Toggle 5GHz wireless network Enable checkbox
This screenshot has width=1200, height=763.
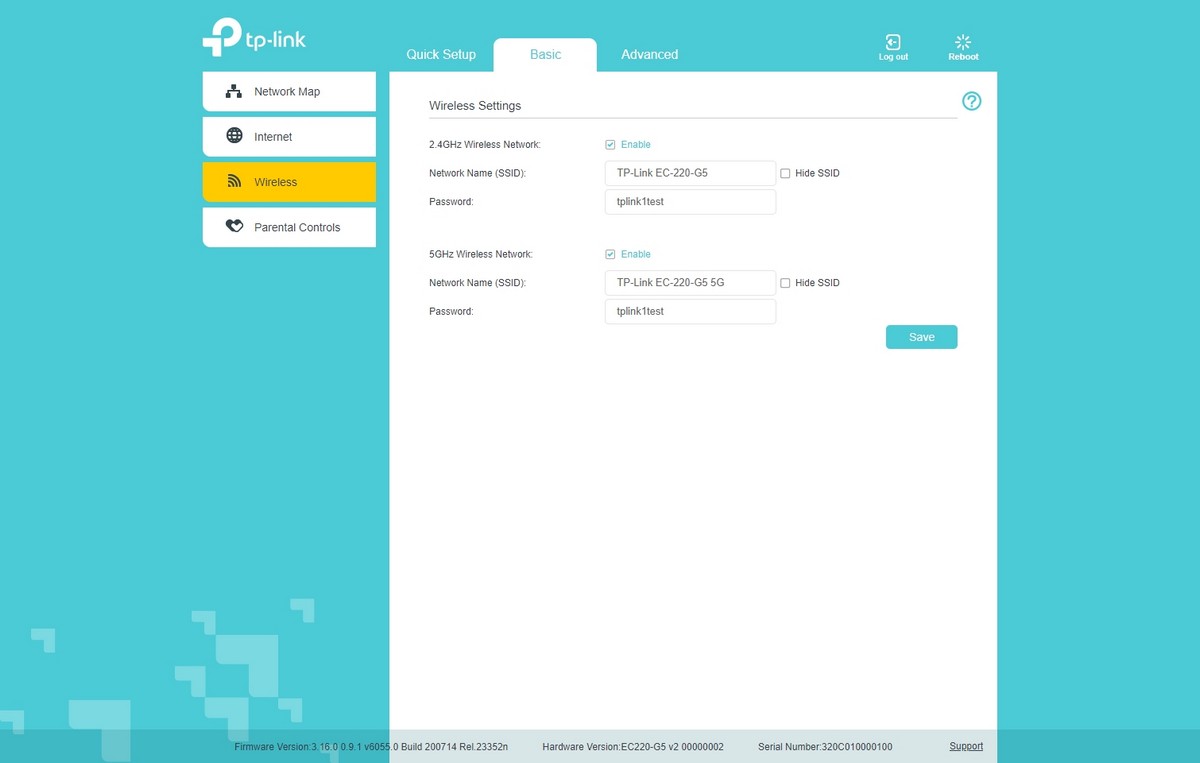pyautogui.click(x=610, y=254)
